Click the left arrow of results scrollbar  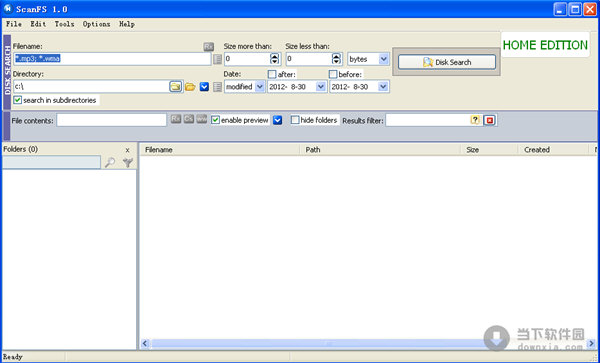click(x=145, y=343)
